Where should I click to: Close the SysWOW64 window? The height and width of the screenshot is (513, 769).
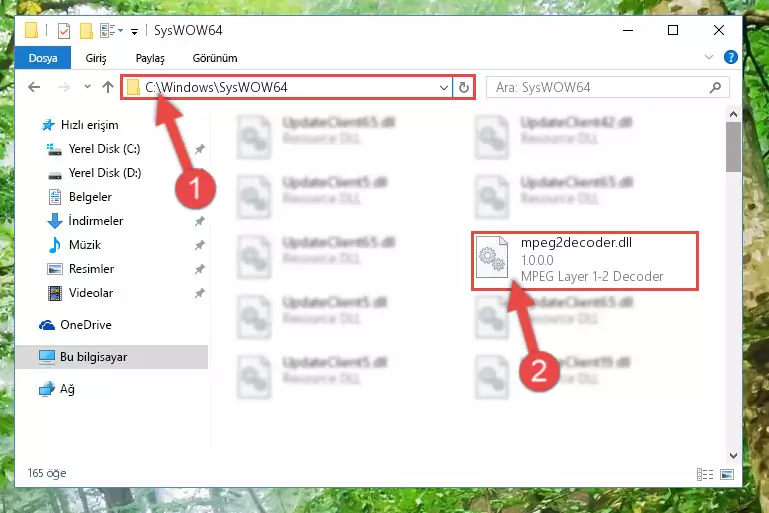[718, 30]
